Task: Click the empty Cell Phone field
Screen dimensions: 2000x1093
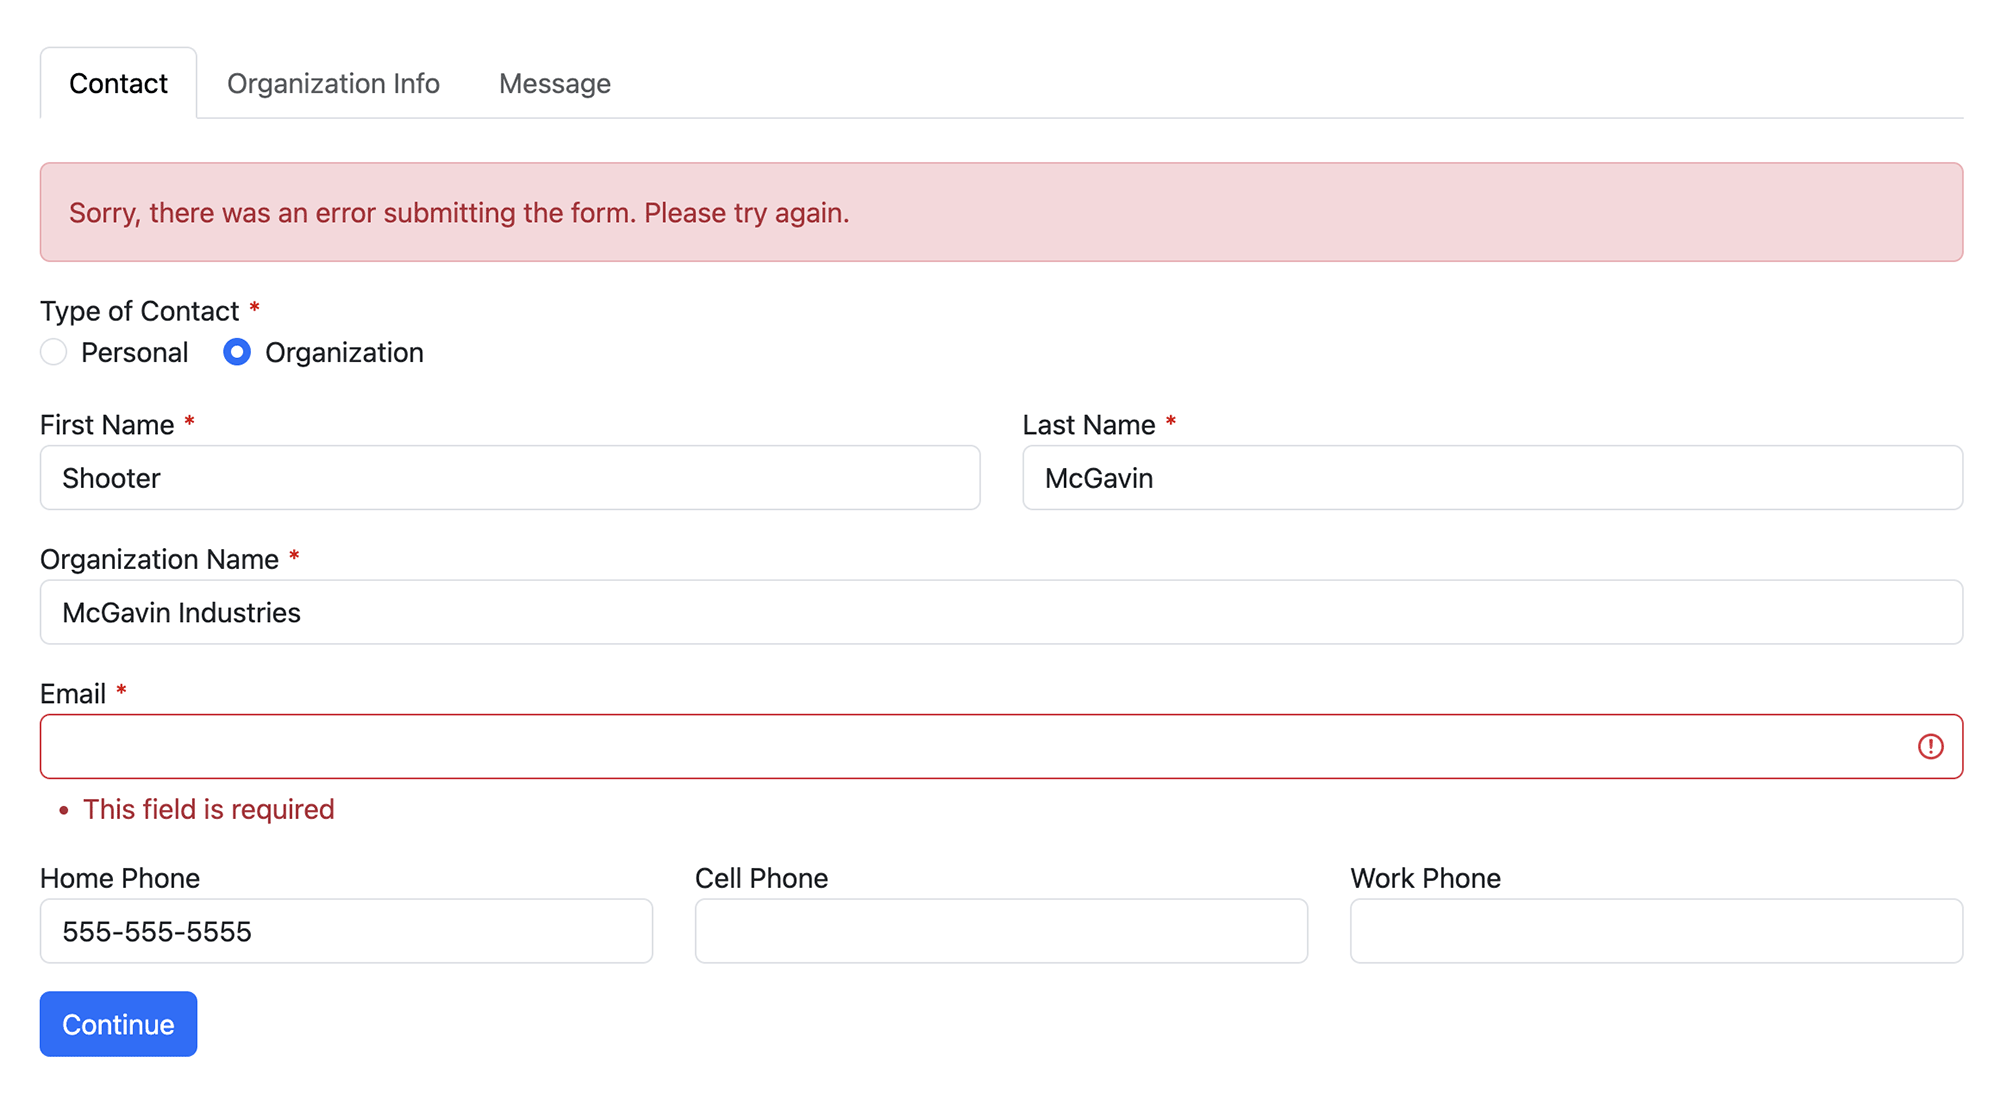Action: click(1000, 931)
